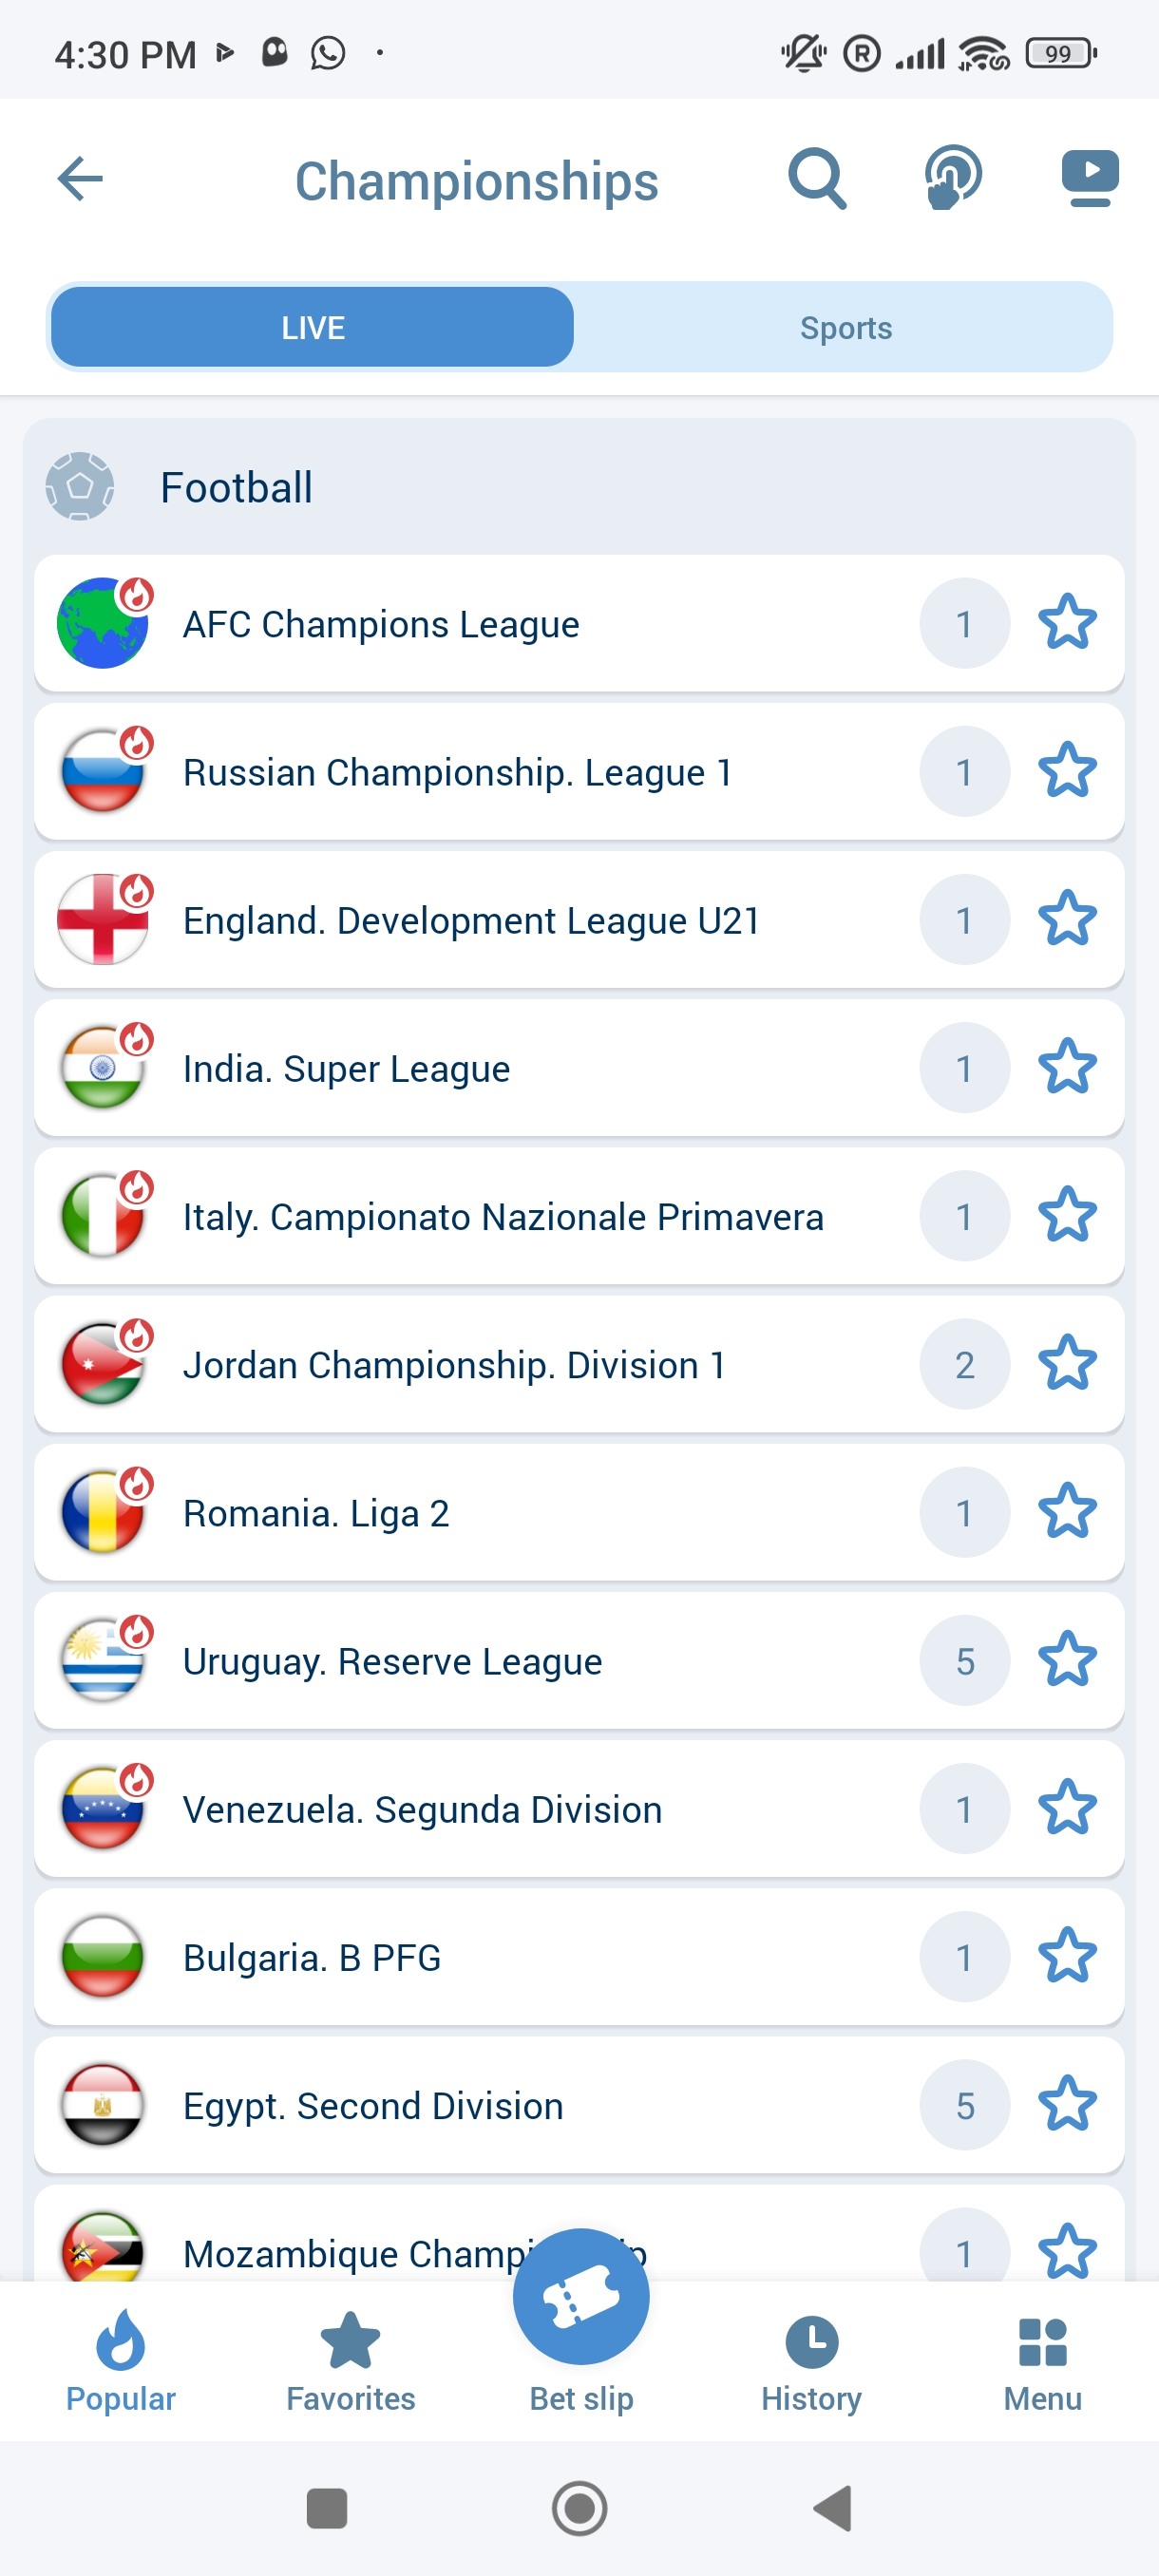Open Egypt Second Division championship

373,2106
